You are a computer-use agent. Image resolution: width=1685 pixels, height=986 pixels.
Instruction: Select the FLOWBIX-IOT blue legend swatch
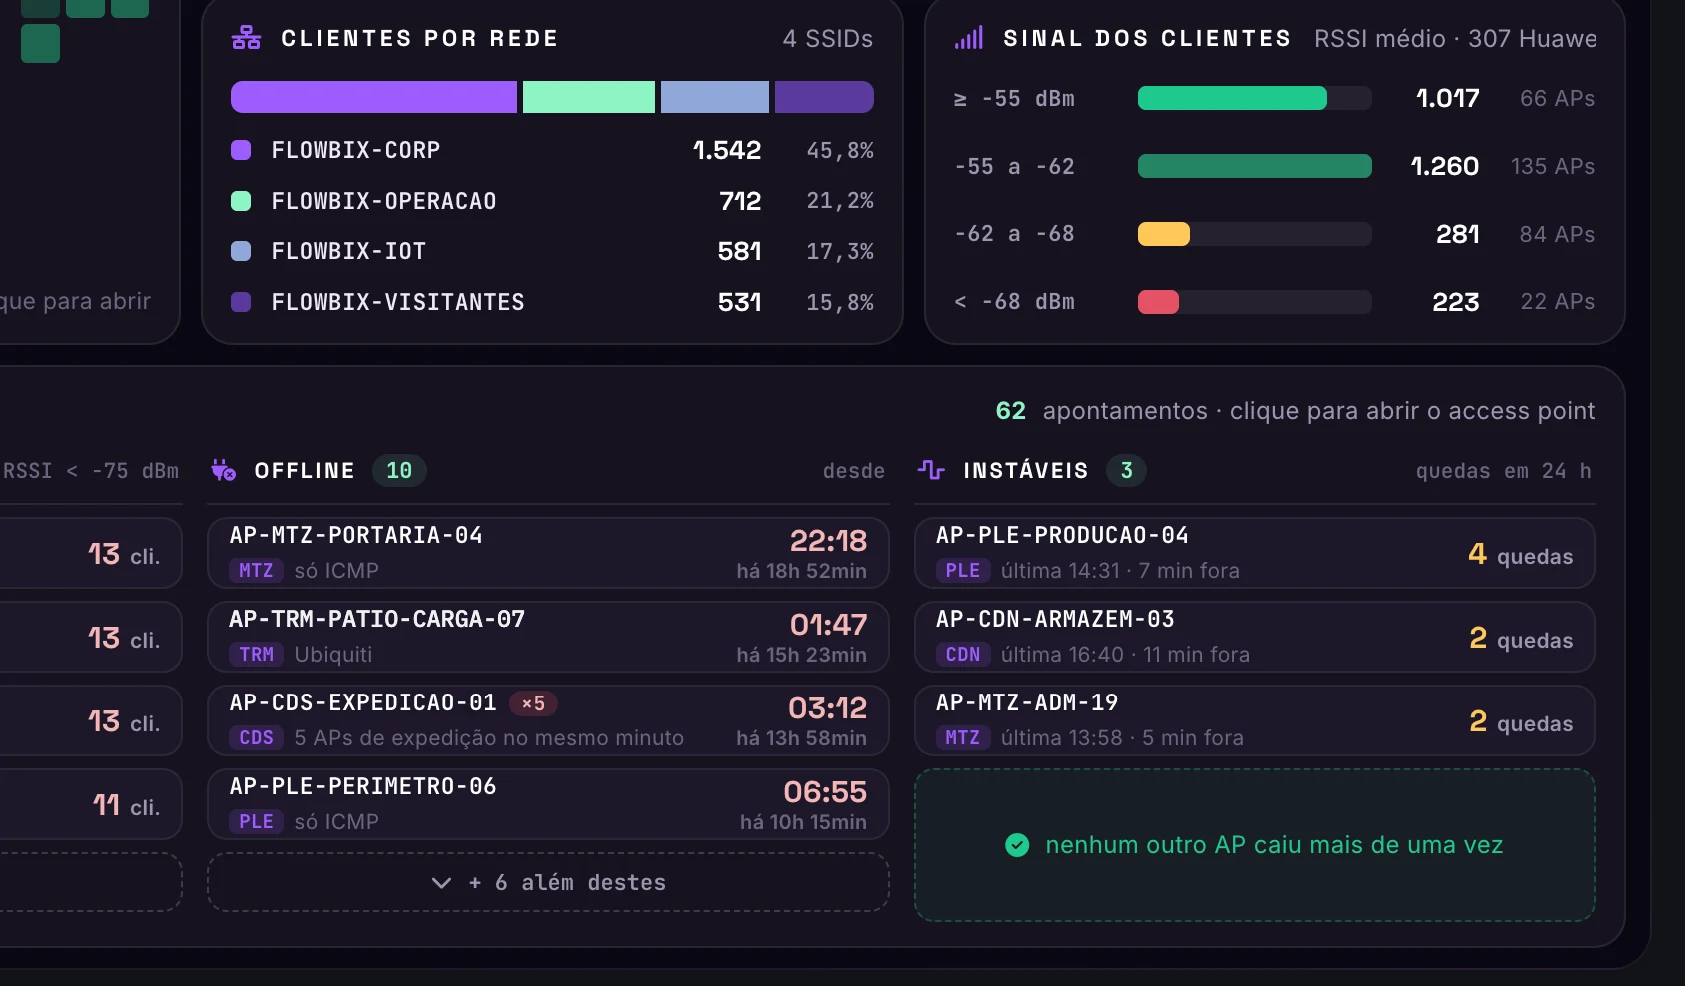tap(241, 251)
